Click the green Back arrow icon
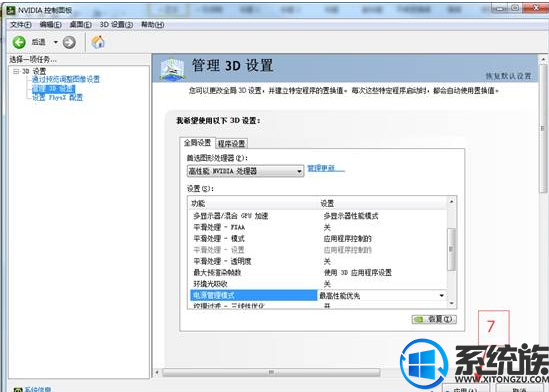Screen dimensions: 549x392 coord(19,42)
